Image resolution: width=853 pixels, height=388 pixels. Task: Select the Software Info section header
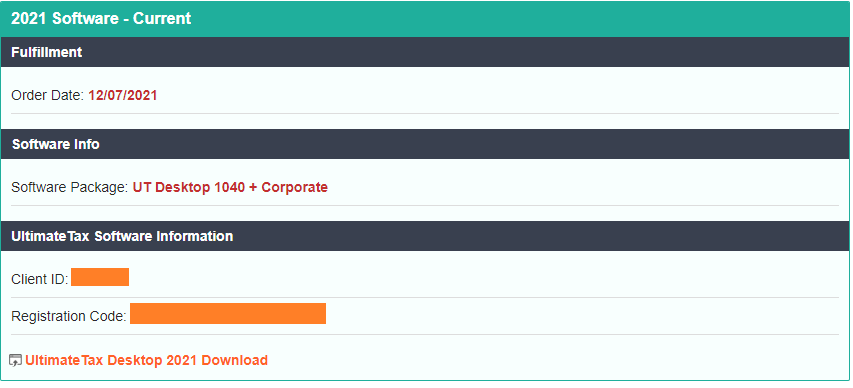[x=426, y=144]
